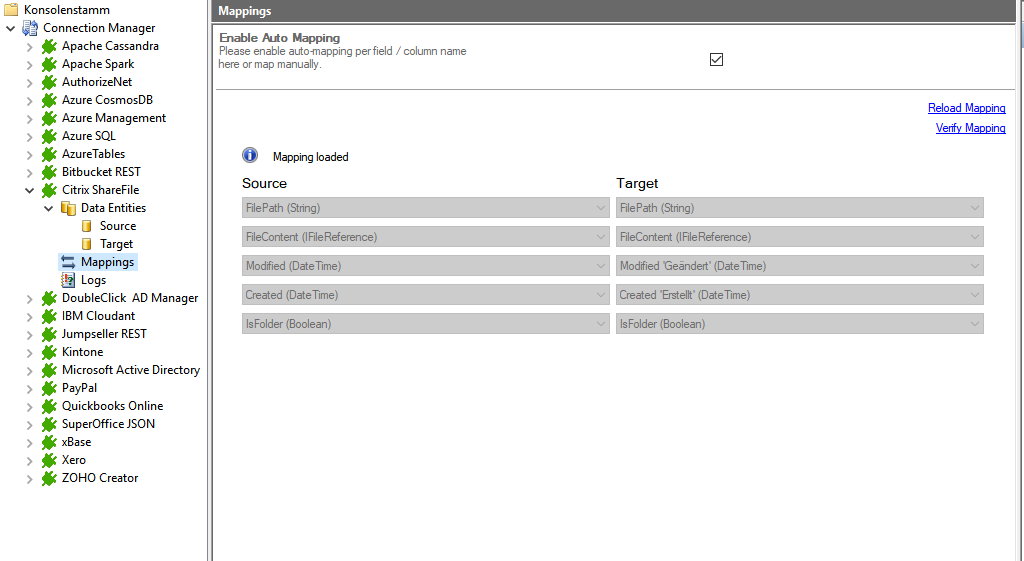Click the Logs icon in tree
This screenshot has width=1024, height=561.
pyautogui.click(x=68, y=280)
